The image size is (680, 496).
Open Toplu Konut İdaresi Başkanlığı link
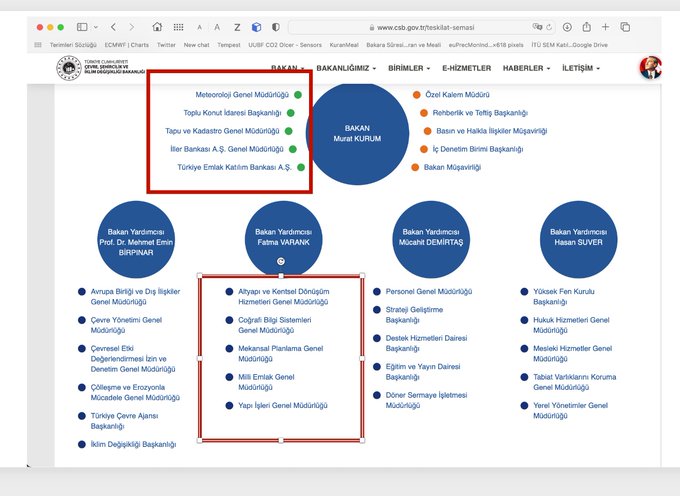pyautogui.click(x=232, y=113)
